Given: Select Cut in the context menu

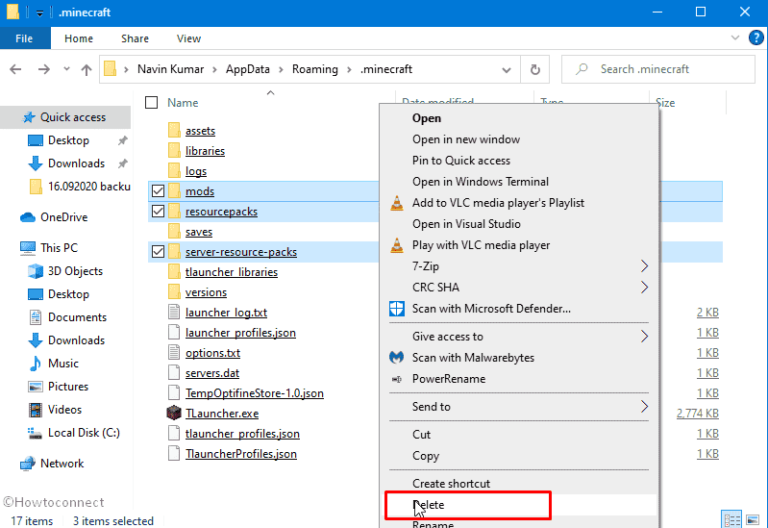Looking at the screenshot, I should [x=421, y=434].
